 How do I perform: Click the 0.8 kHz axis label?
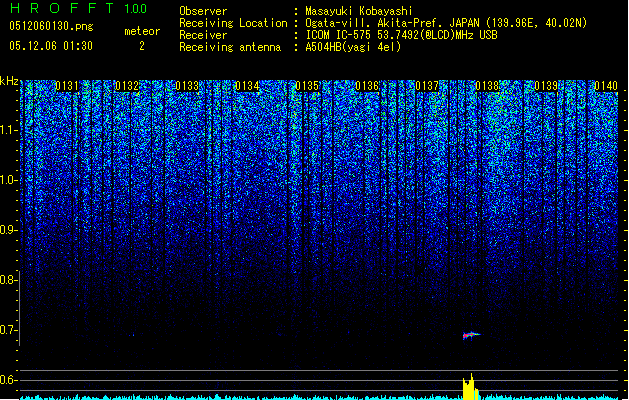(x=8, y=280)
